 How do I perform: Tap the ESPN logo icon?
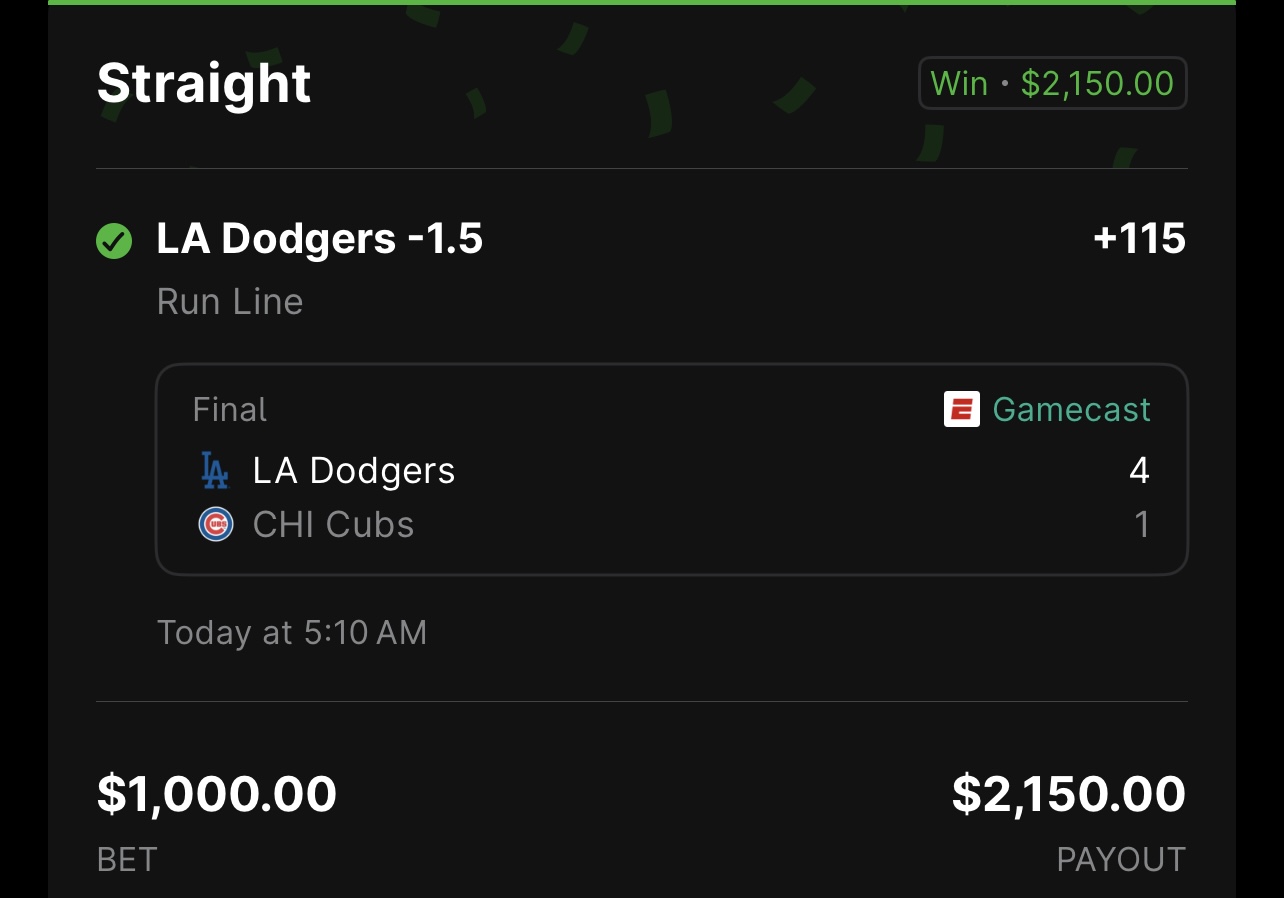coord(961,409)
